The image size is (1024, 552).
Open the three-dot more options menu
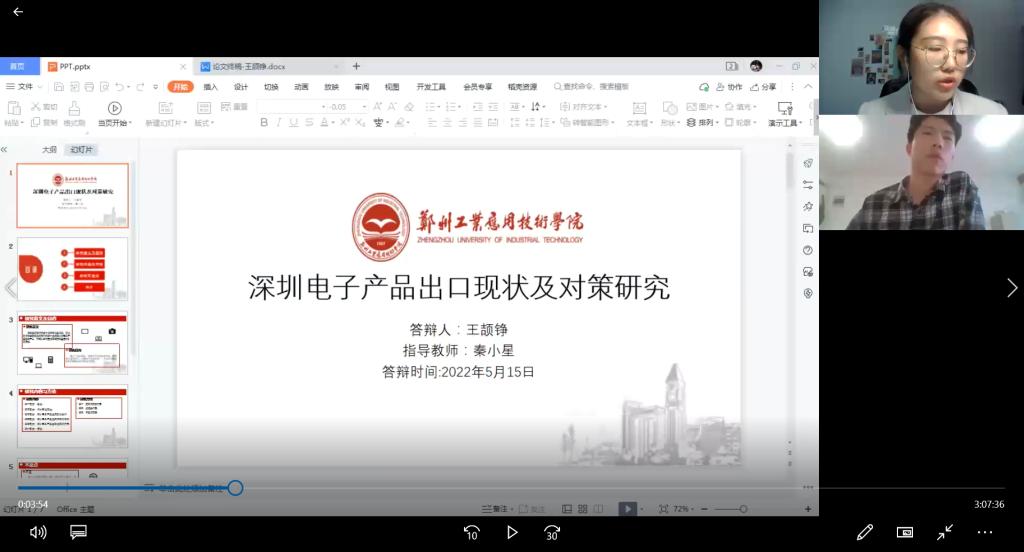click(x=985, y=532)
